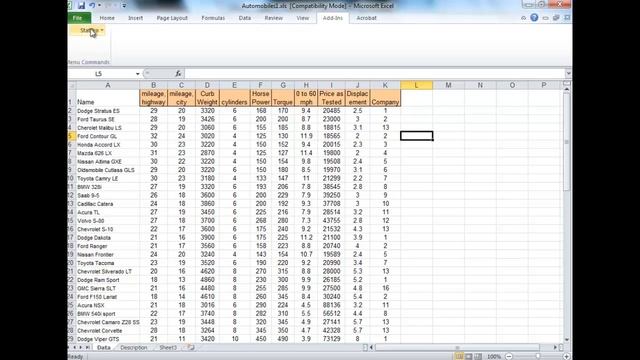Click horizontal scrollbar right arrow

pos(555,347)
